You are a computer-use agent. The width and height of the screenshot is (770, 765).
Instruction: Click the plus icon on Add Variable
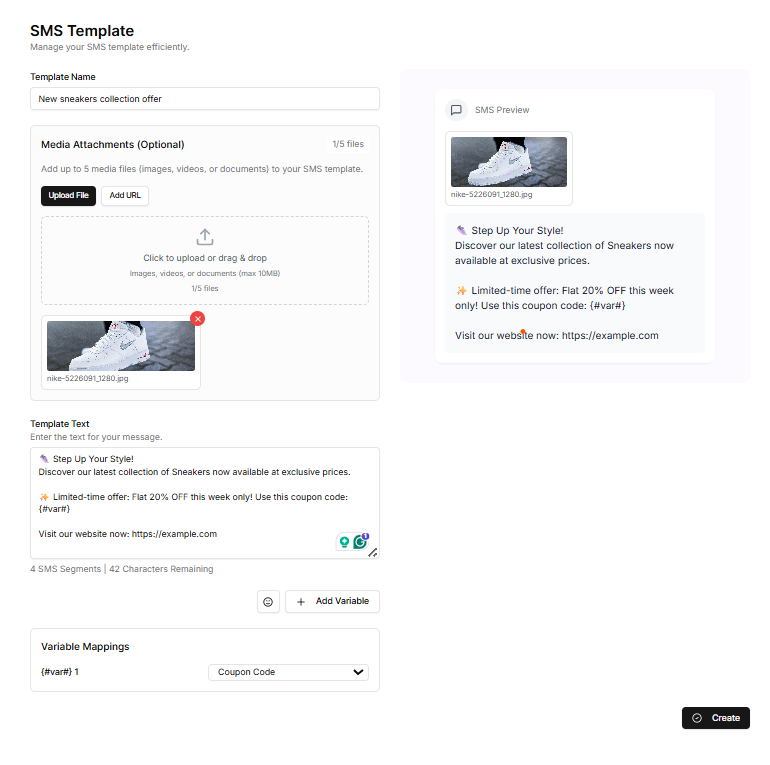point(301,602)
